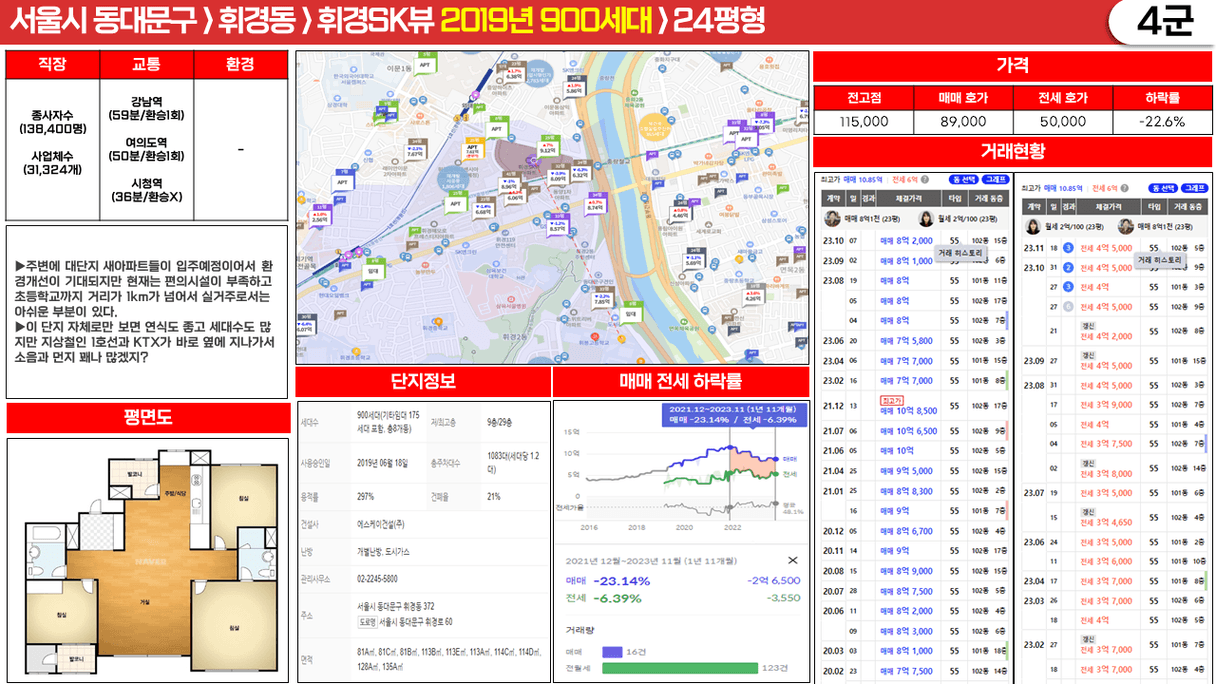Click the help icon in right transaction panel
This screenshot has width=1216, height=684.
click(x=1127, y=188)
